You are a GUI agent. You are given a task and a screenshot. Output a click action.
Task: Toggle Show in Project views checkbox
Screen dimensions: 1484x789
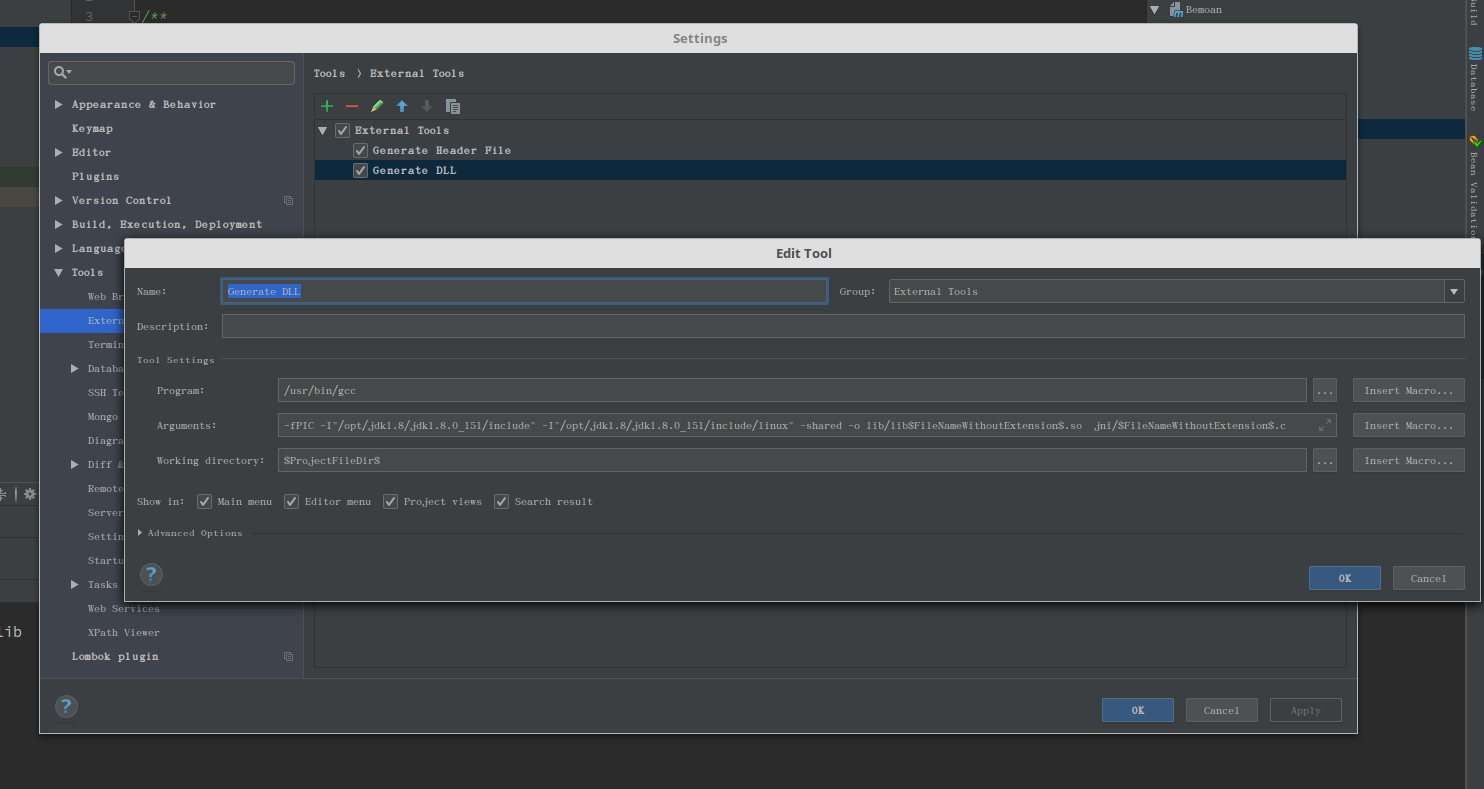tap(390, 501)
